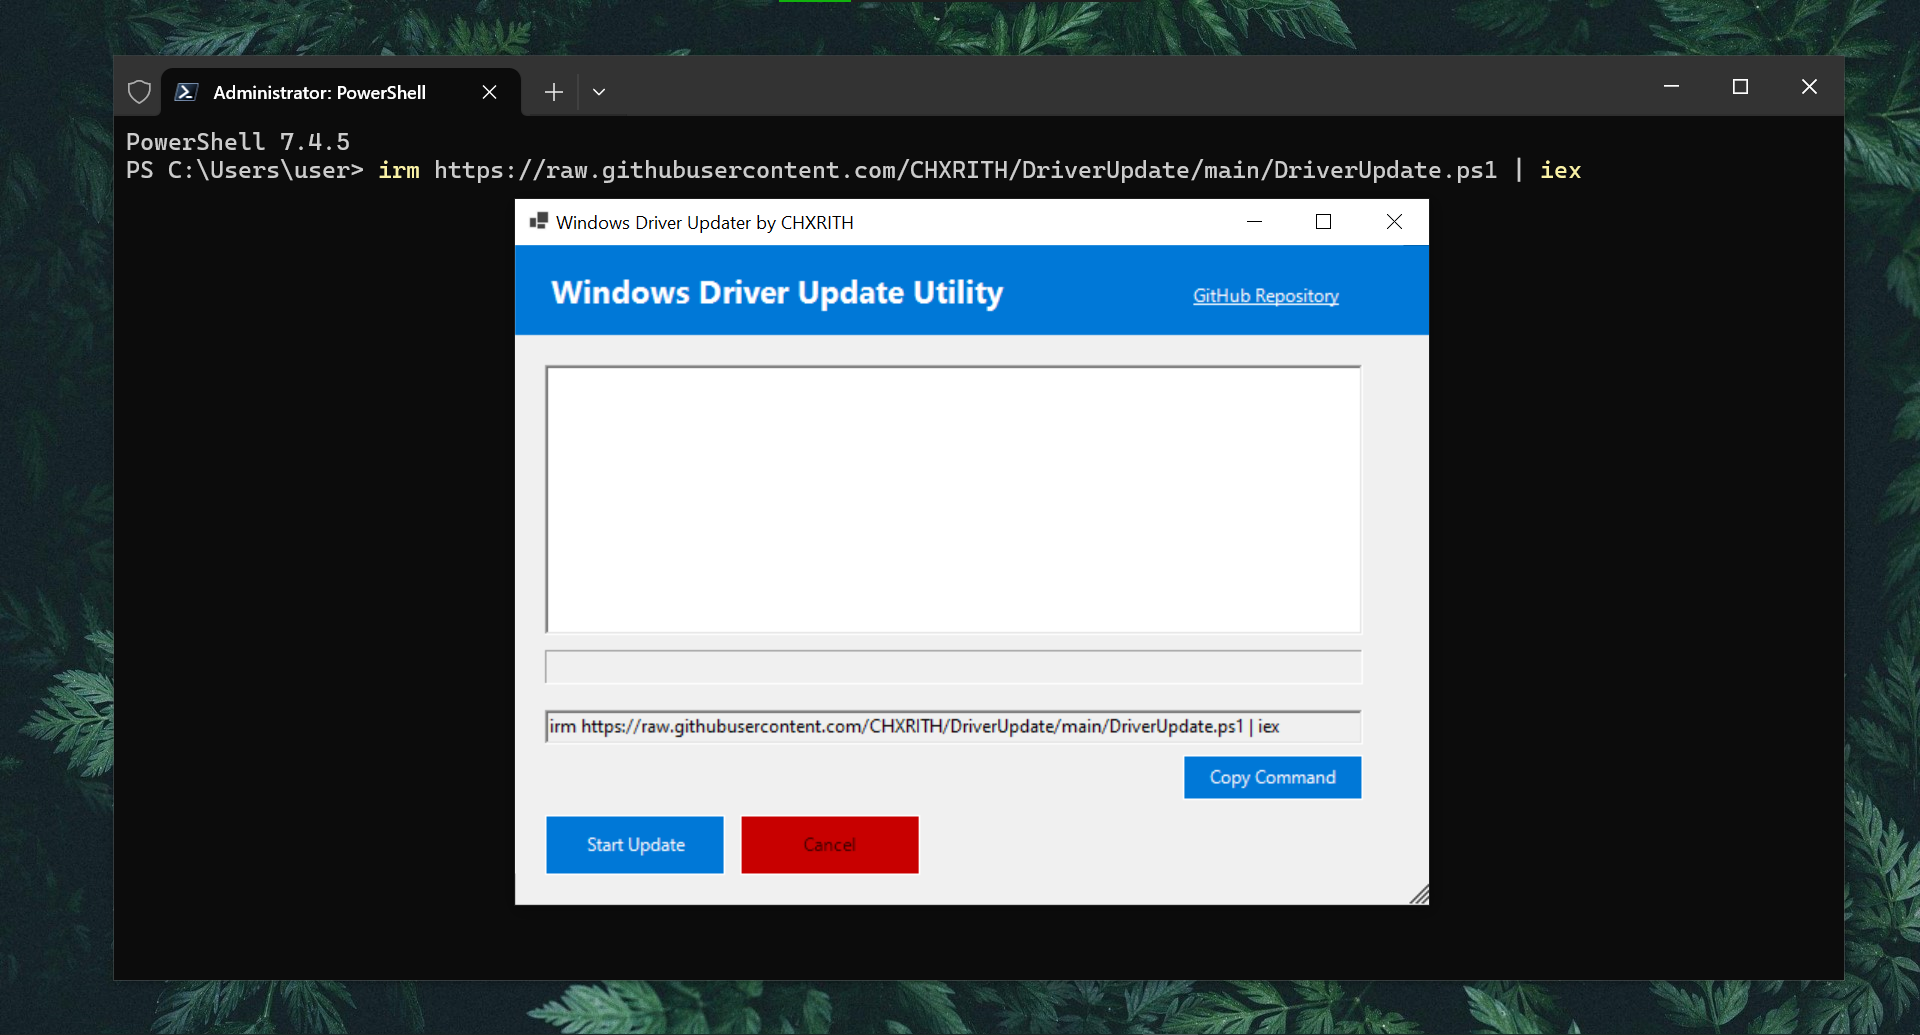
Task: Click inside the empty log output box
Action: pyautogui.click(x=953, y=499)
